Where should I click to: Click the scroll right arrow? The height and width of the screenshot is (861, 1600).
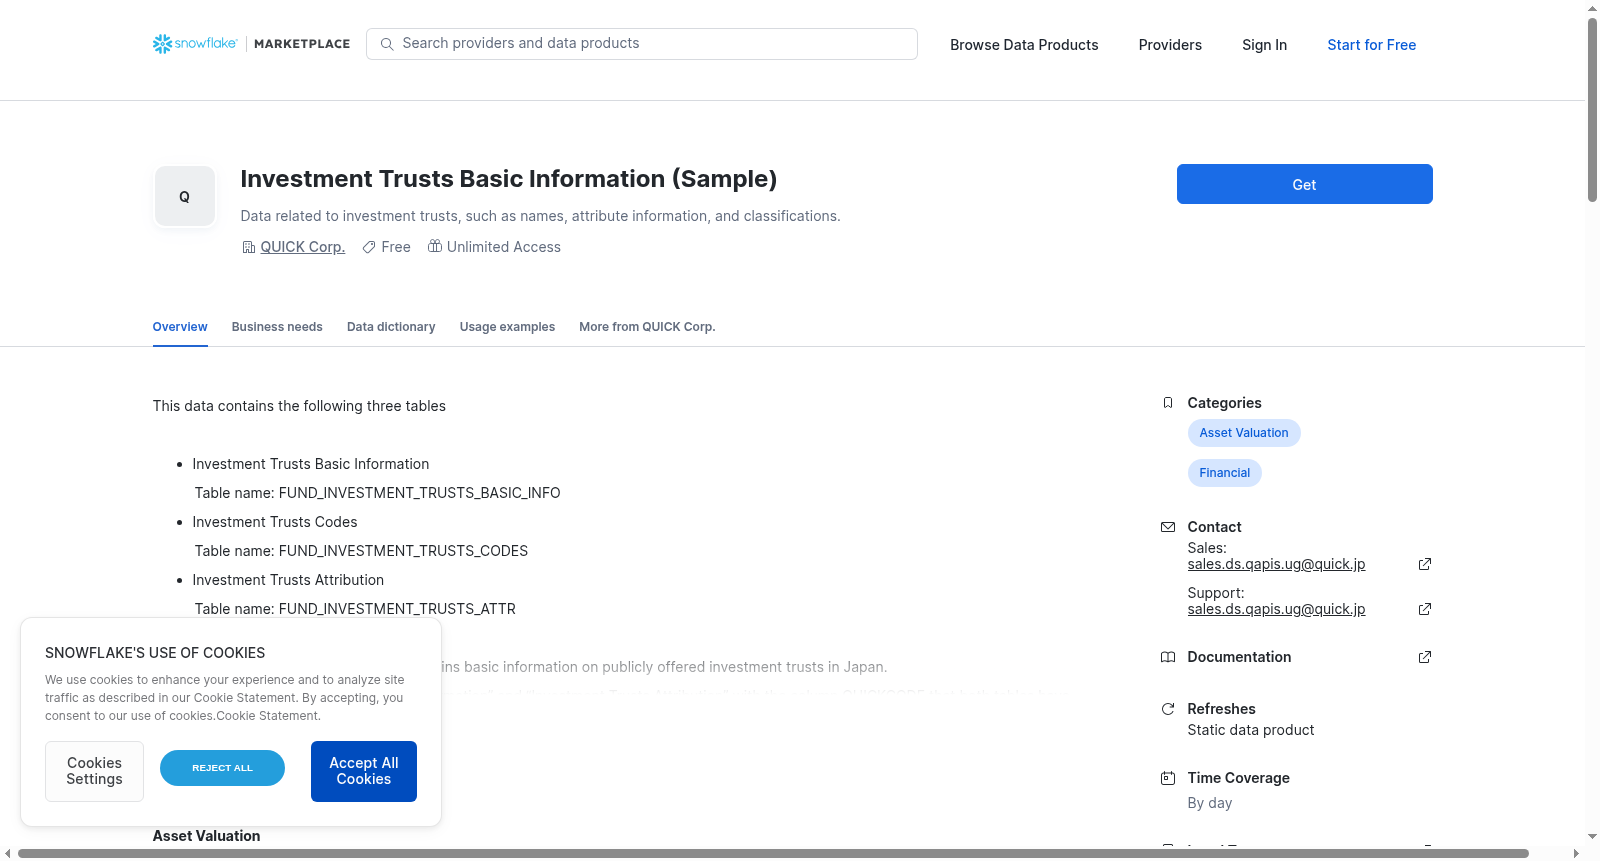[x=1577, y=853]
